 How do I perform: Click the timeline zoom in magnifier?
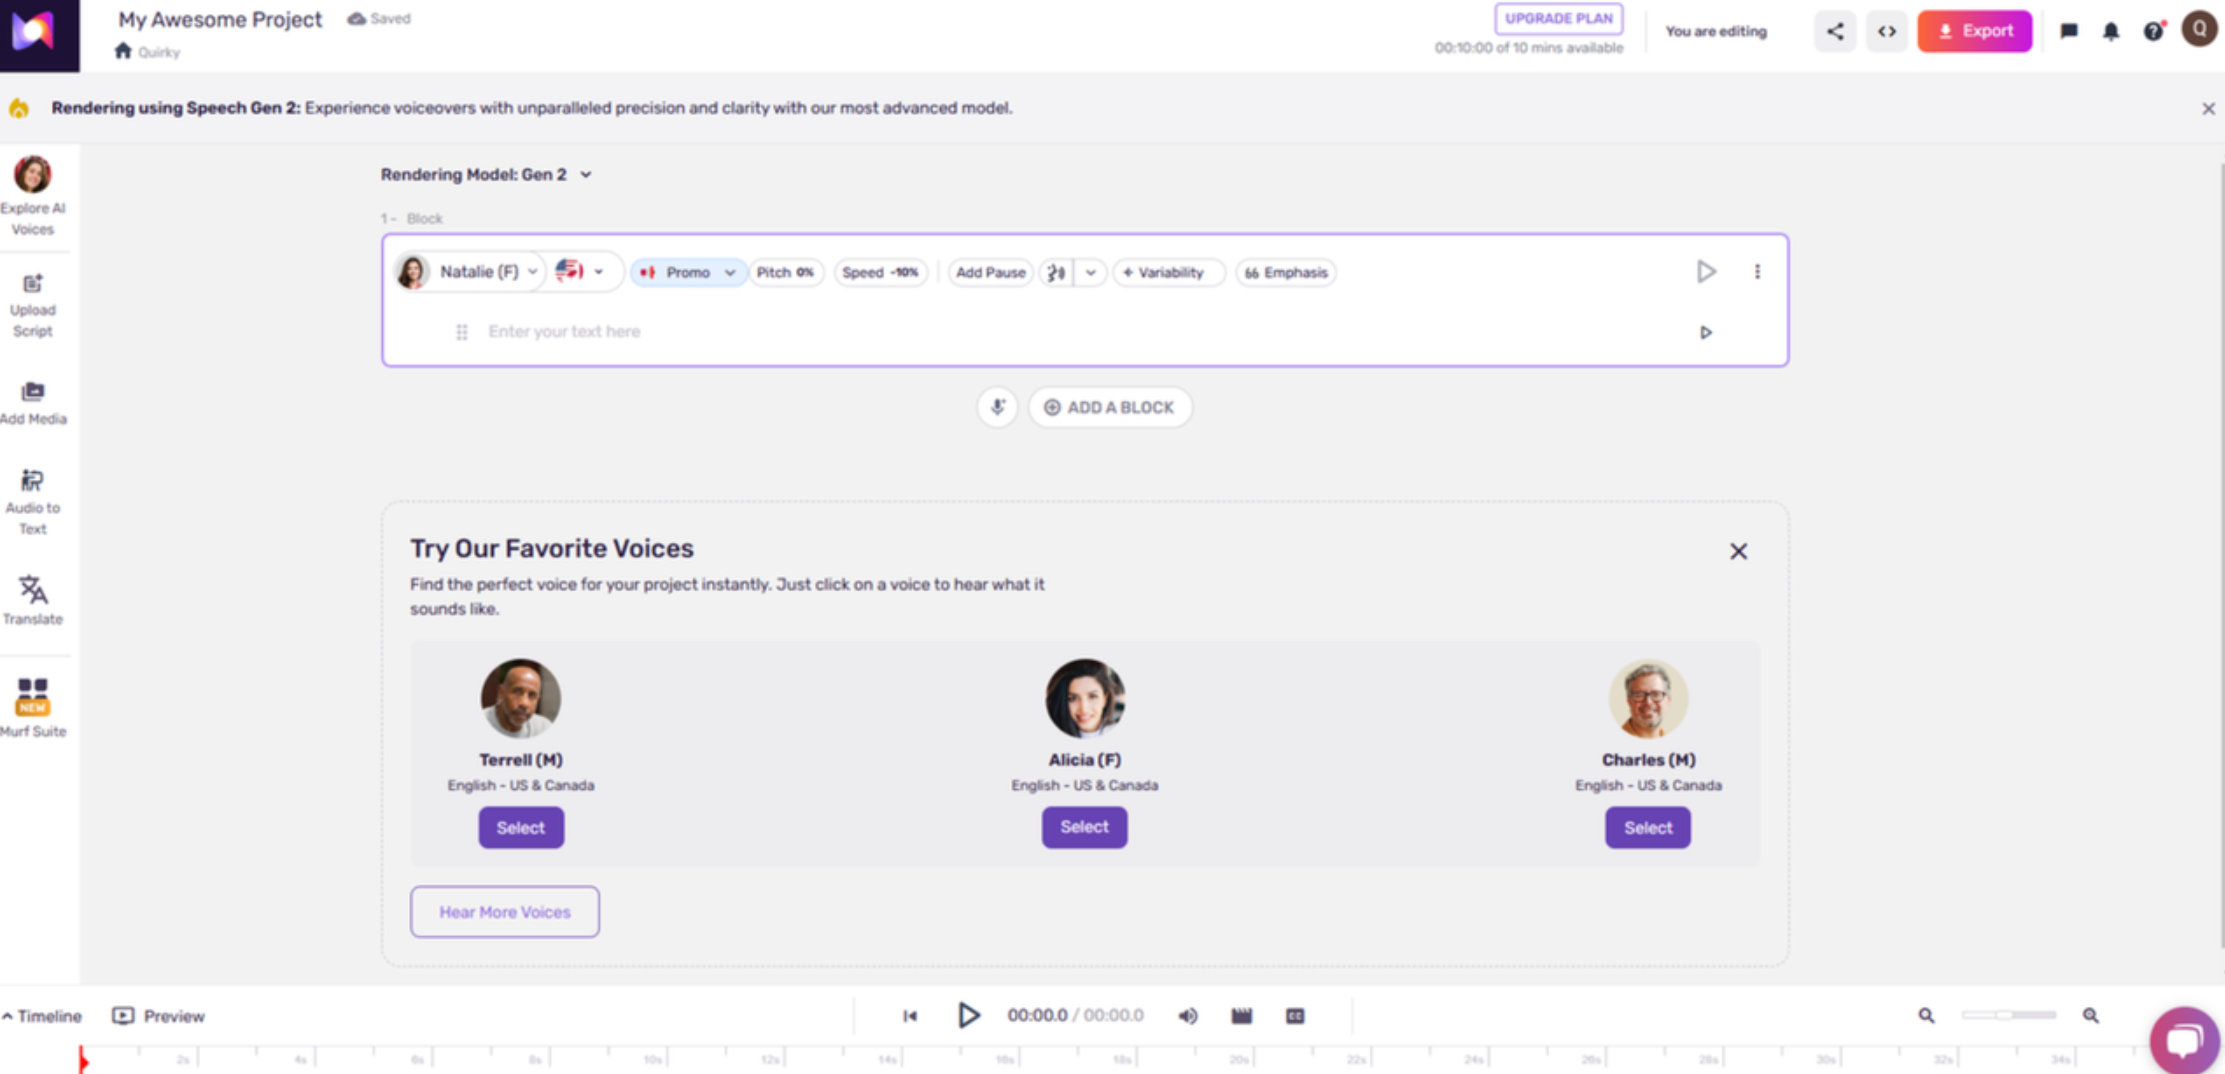point(2091,1016)
